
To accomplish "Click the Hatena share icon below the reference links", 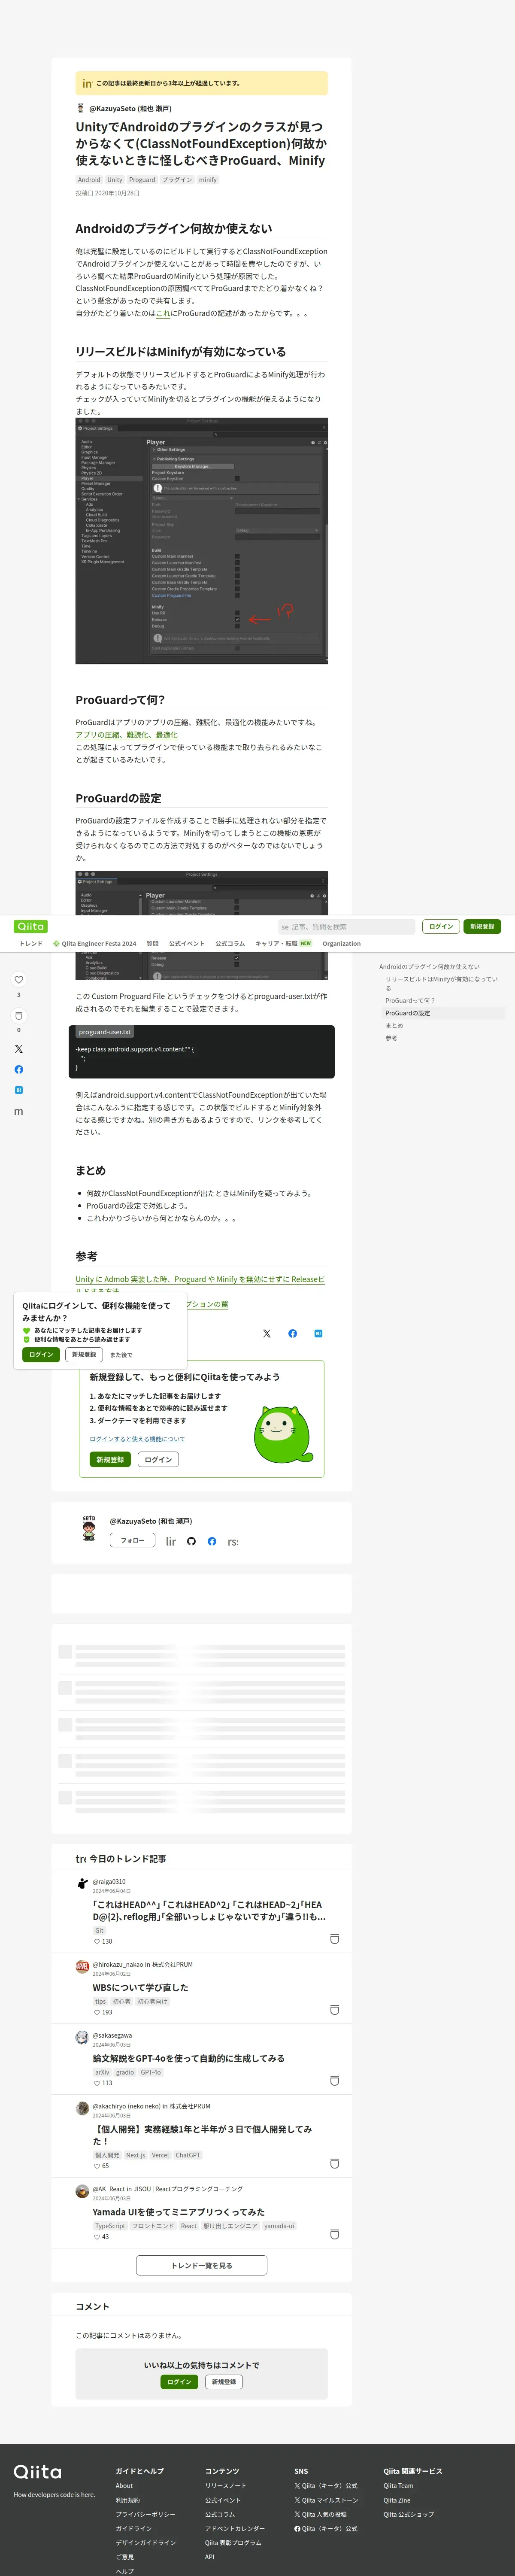I will [318, 1333].
